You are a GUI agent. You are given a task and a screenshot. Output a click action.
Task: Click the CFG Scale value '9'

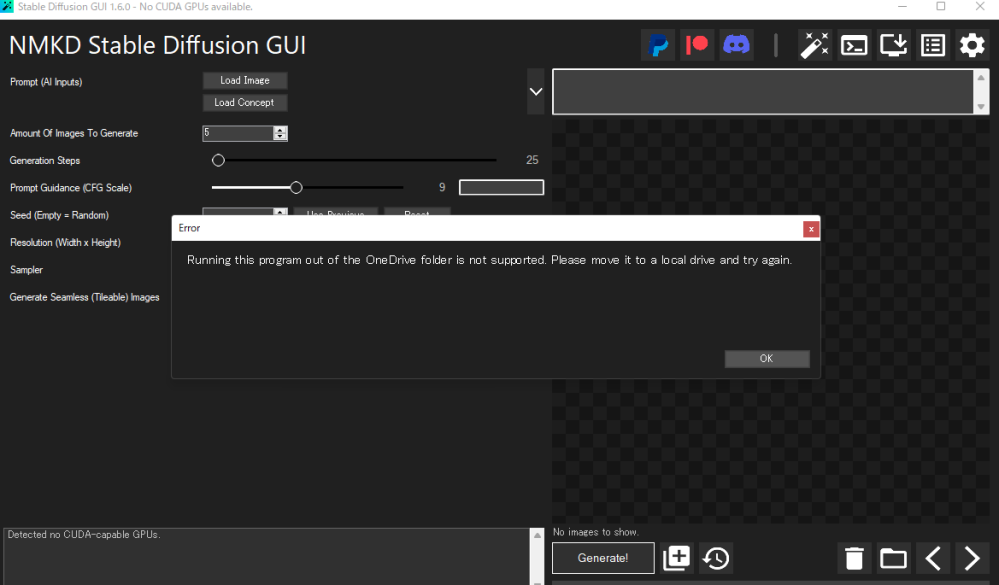tap(442, 187)
